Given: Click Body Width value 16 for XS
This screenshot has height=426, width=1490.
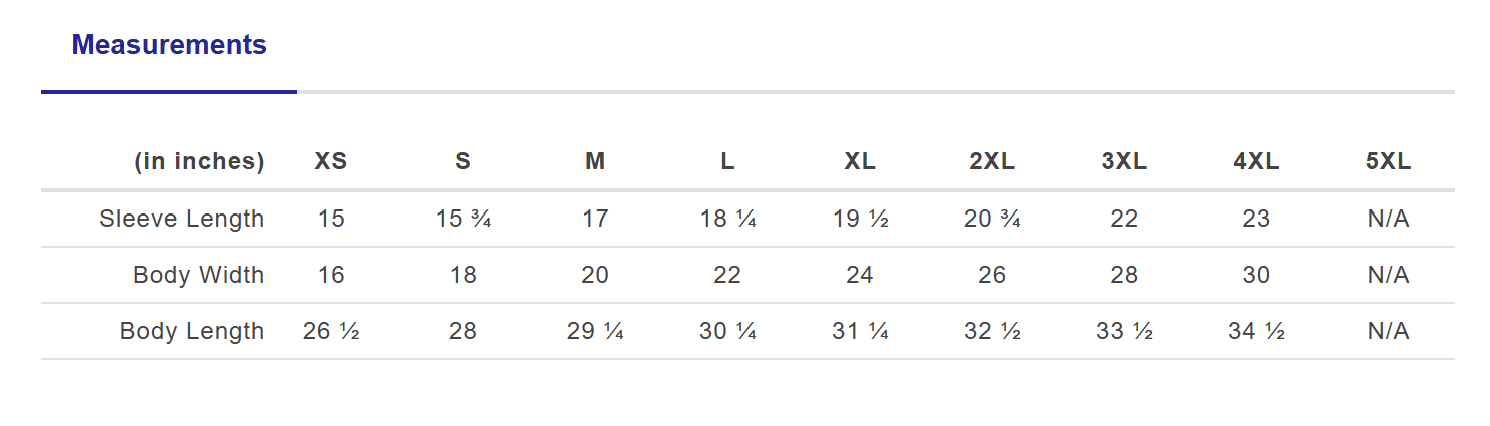Looking at the screenshot, I should [x=331, y=275].
